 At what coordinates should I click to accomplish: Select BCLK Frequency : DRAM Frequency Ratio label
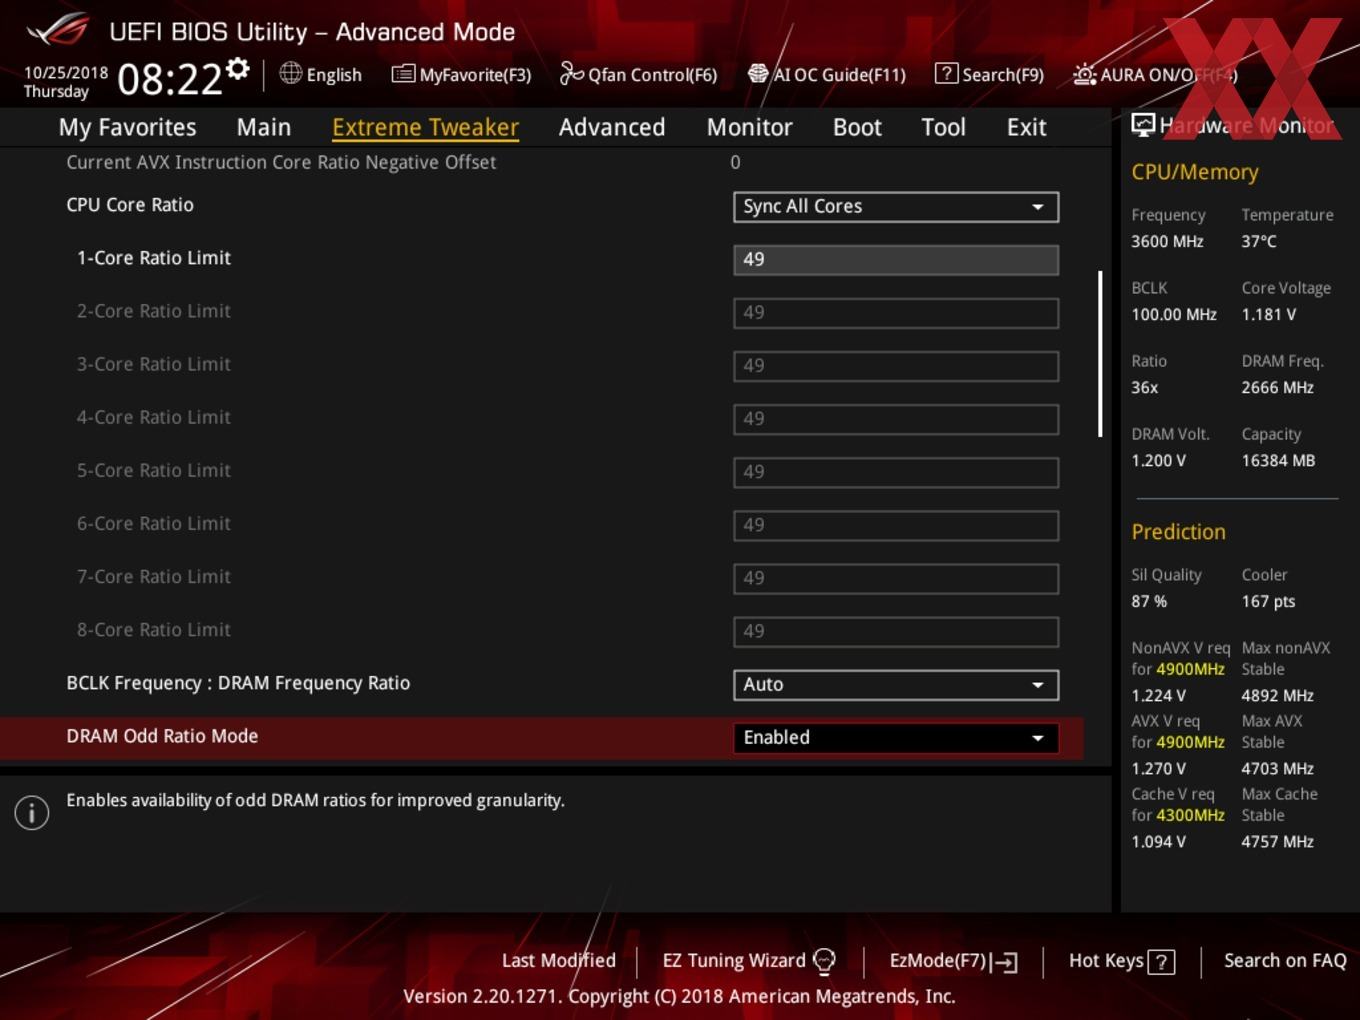coord(238,682)
